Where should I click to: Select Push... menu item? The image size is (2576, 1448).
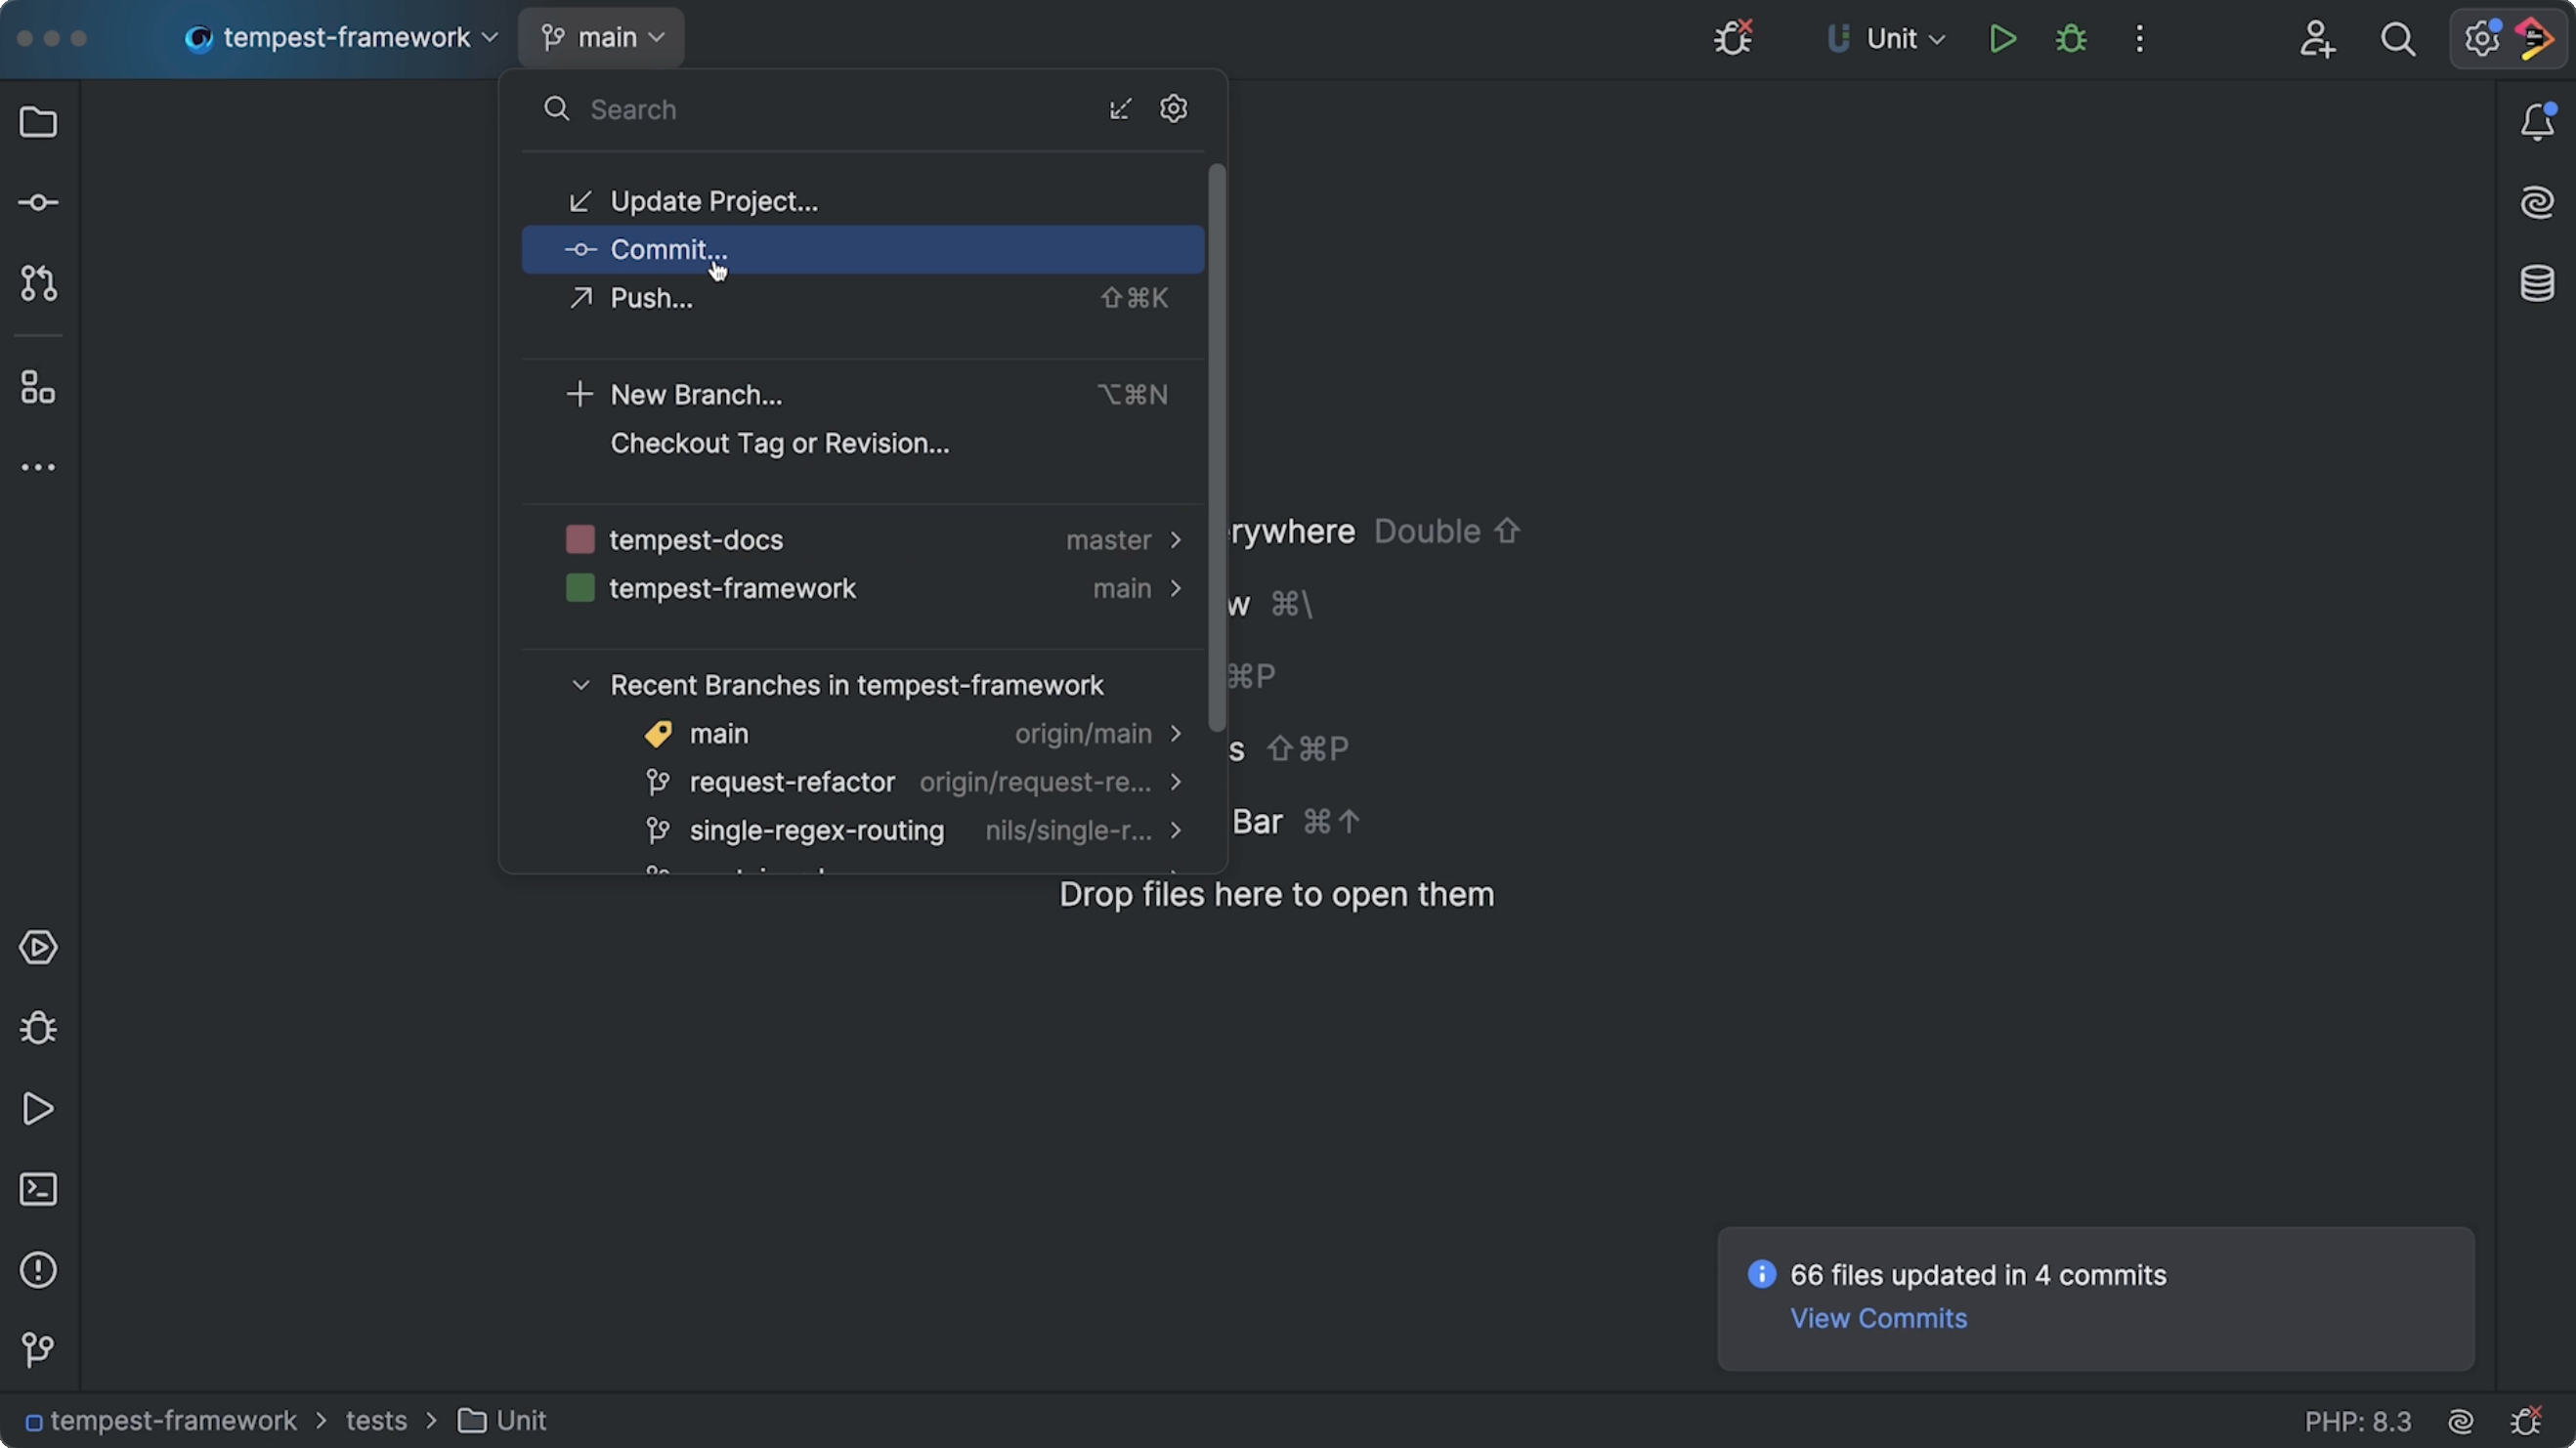pos(863,298)
